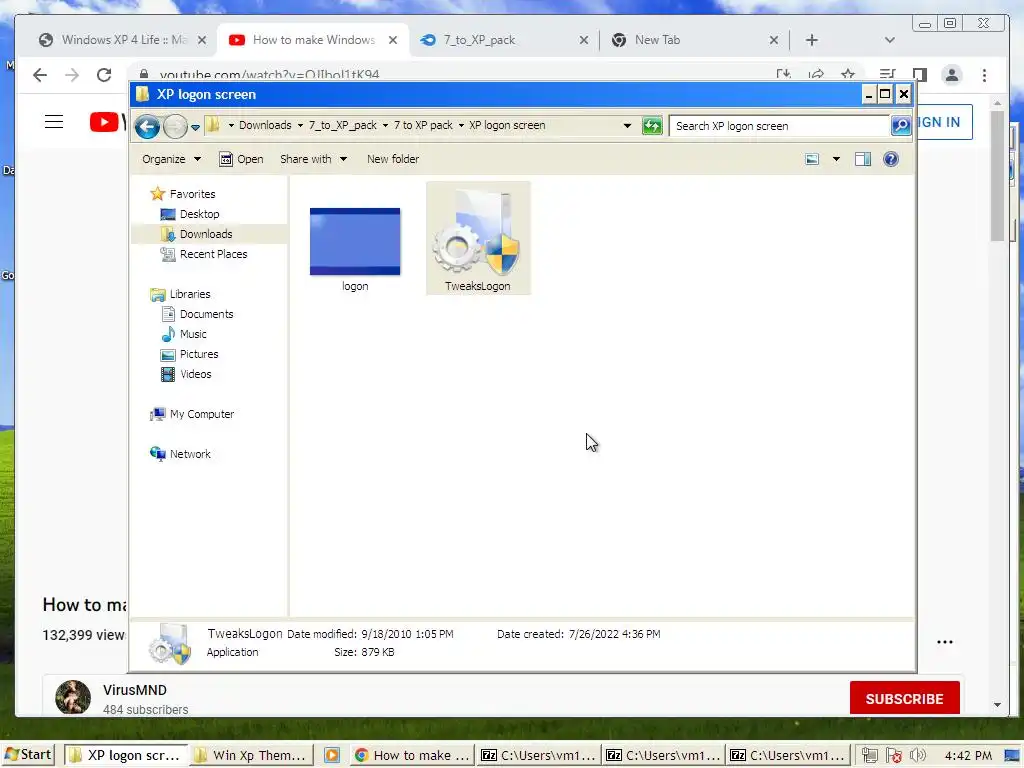Click browser page vertical scrollbar
Screen dimensions: 1024x768
tap(997, 176)
